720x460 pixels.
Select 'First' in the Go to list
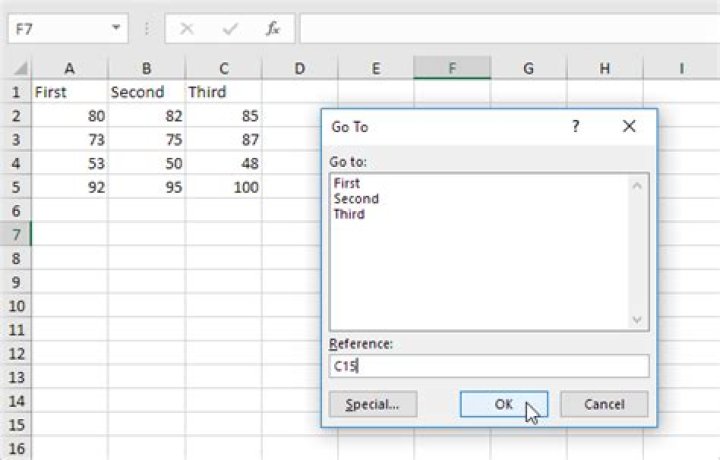pyautogui.click(x=347, y=183)
